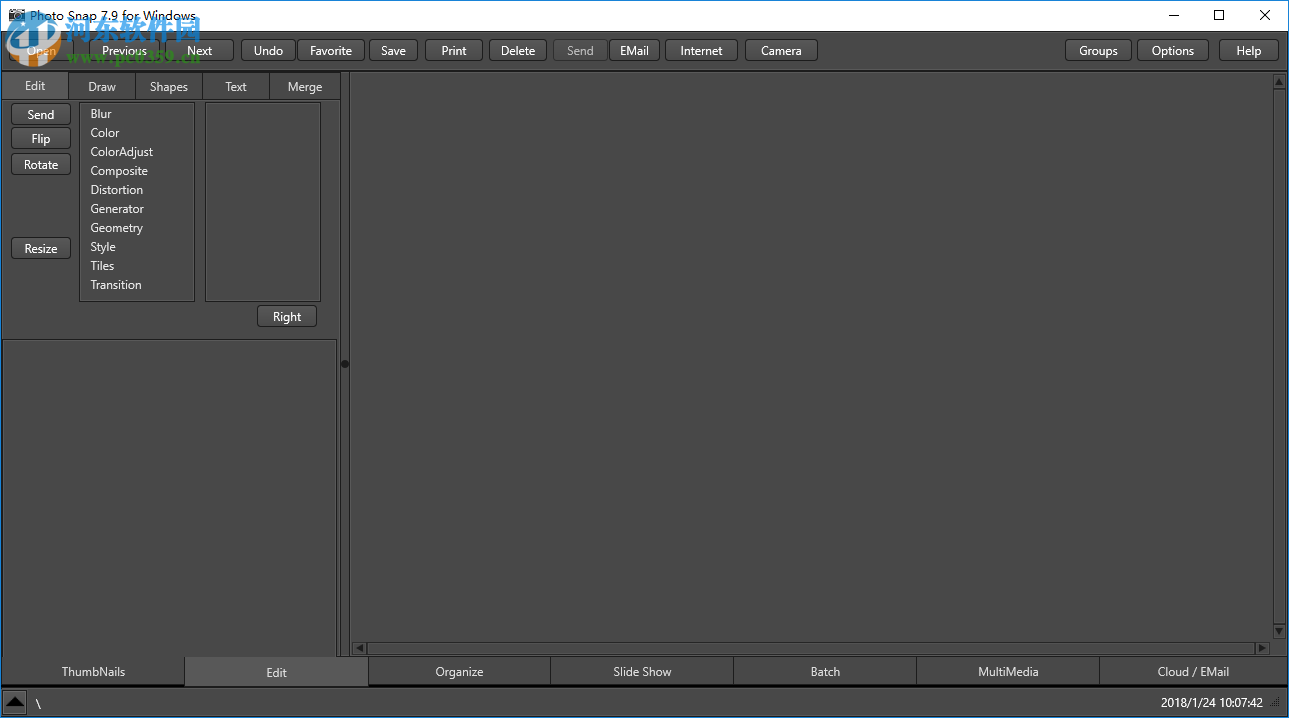This screenshot has height=718, width=1289.
Task: Switch to the Text tab
Action: [x=236, y=87]
